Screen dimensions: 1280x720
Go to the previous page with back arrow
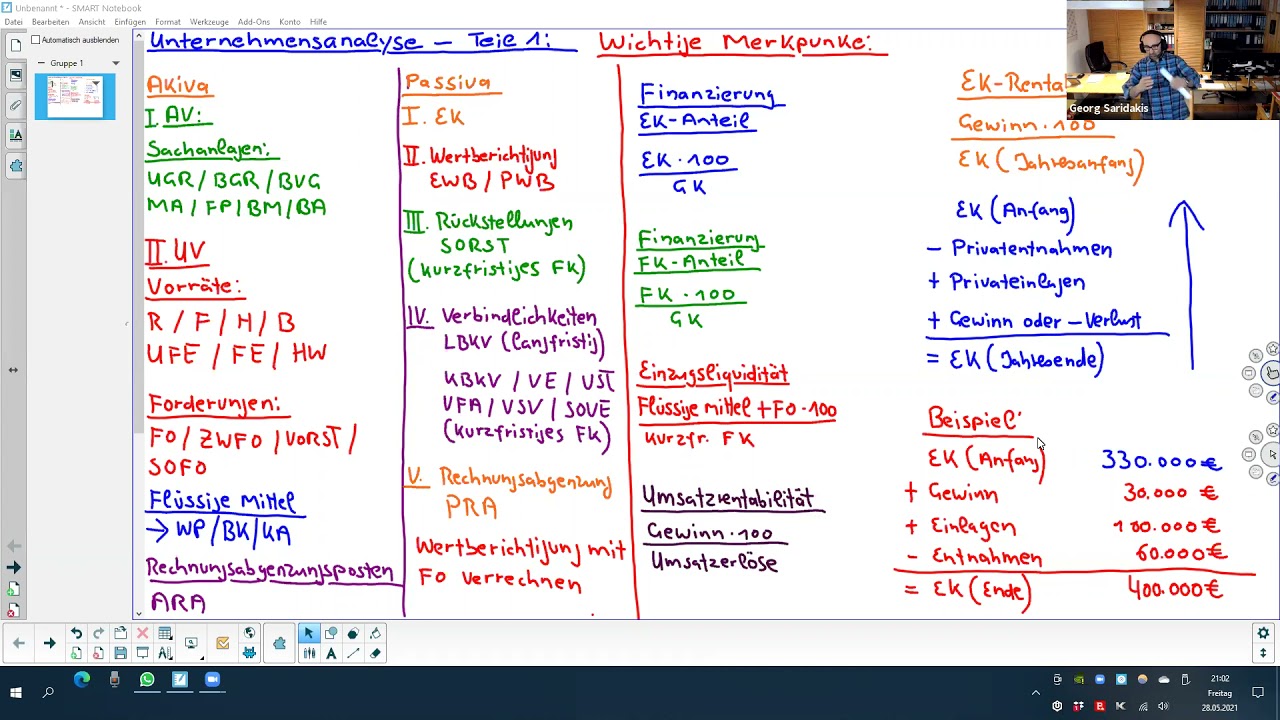19,643
